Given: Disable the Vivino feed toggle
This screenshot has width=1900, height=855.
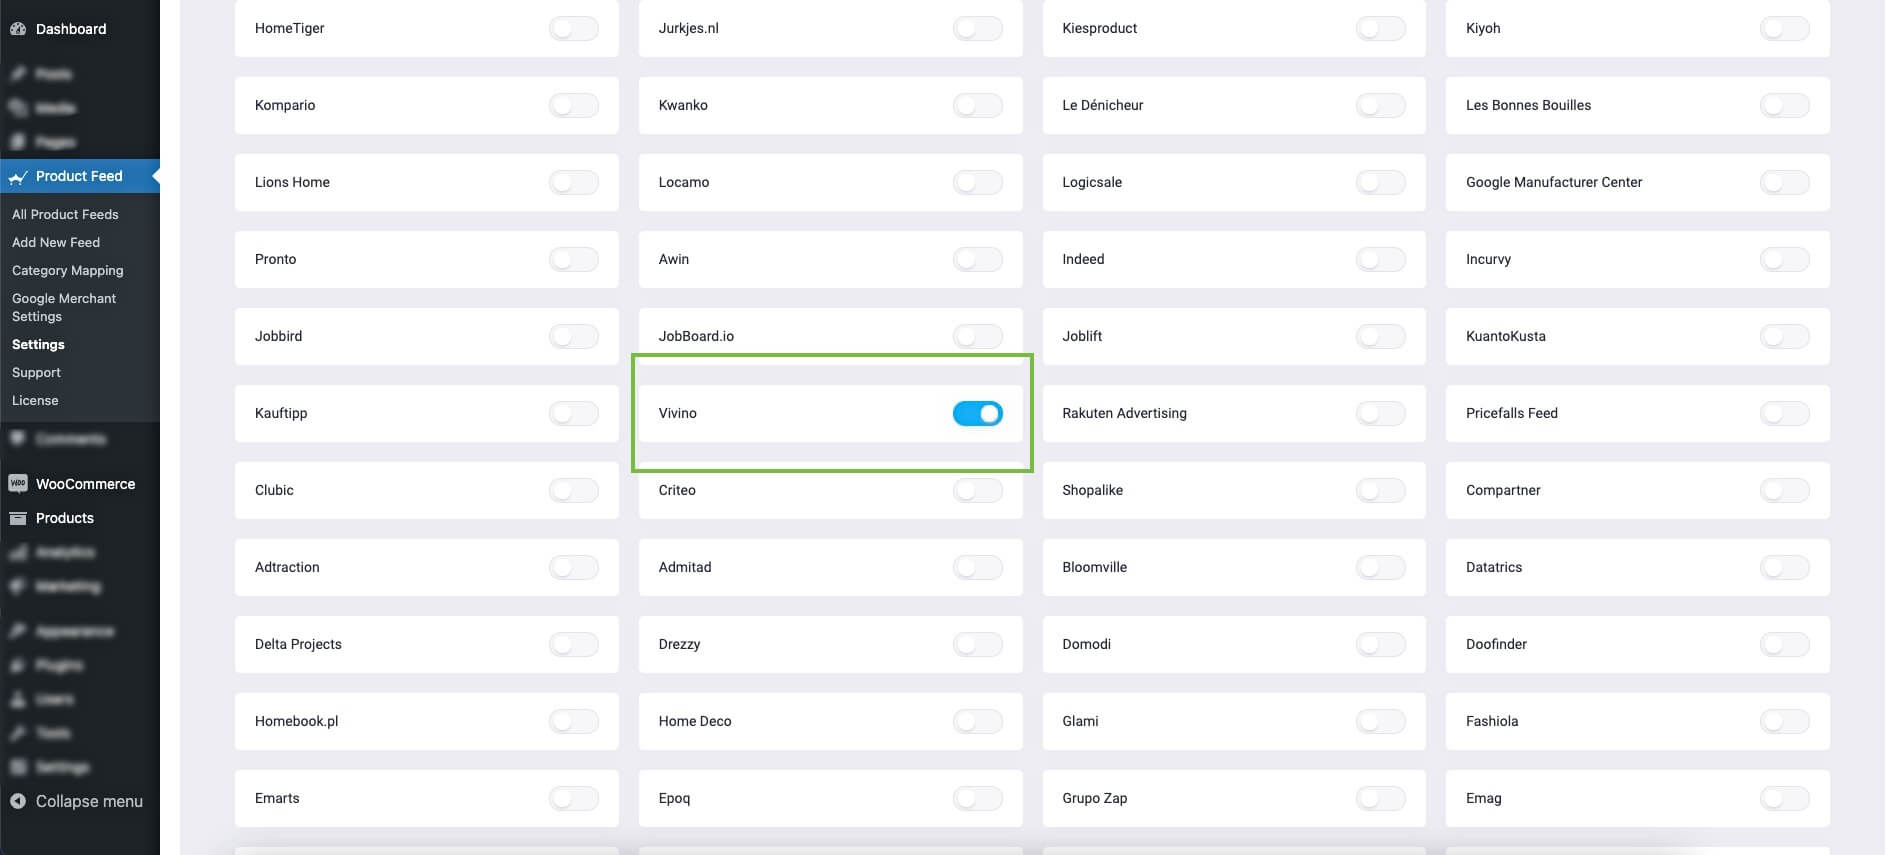Looking at the screenshot, I should click(977, 413).
